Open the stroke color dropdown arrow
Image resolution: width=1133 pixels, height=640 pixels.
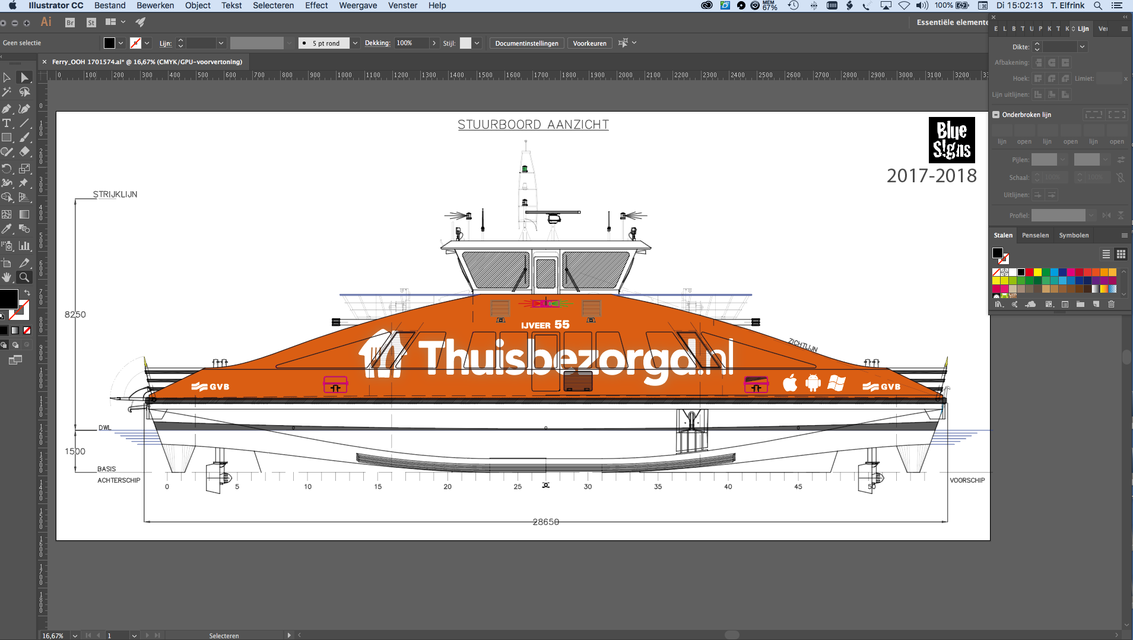pyautogui.click(x=147, y=43)
